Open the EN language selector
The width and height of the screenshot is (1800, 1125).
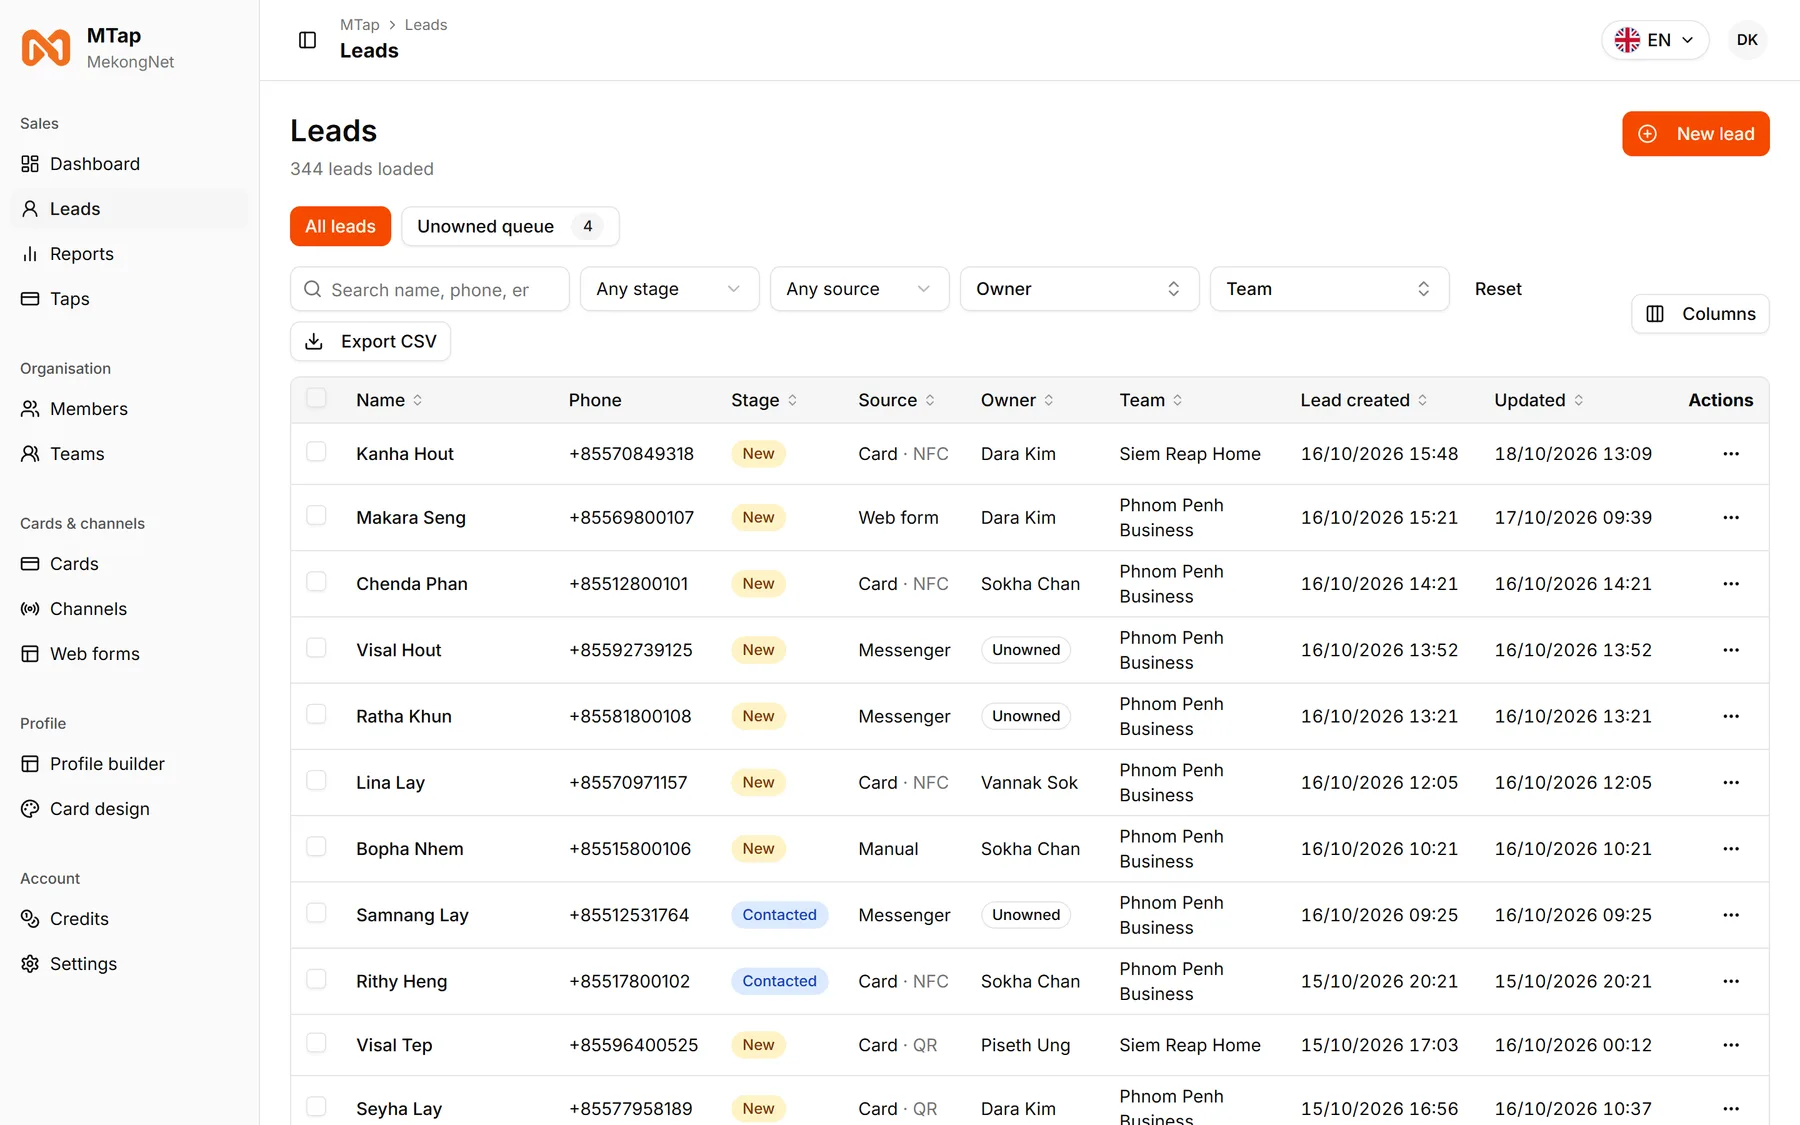click(x=1655, y=40)
